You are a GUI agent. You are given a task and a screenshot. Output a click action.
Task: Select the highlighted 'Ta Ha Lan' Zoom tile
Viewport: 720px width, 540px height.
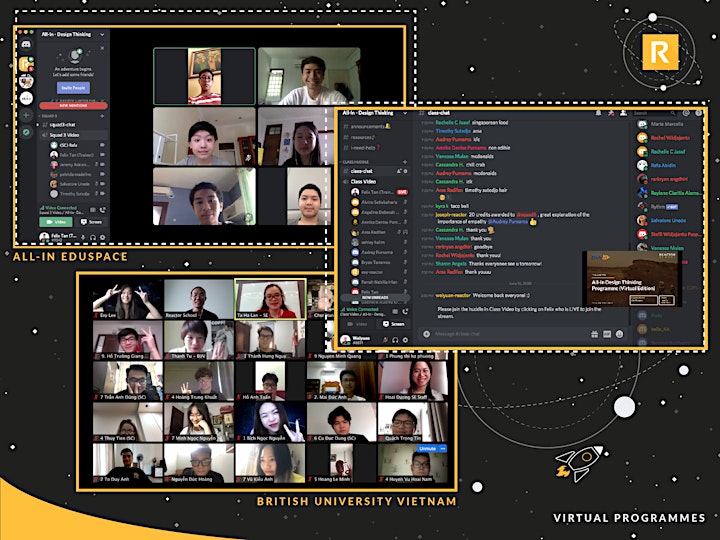(270, 298)
